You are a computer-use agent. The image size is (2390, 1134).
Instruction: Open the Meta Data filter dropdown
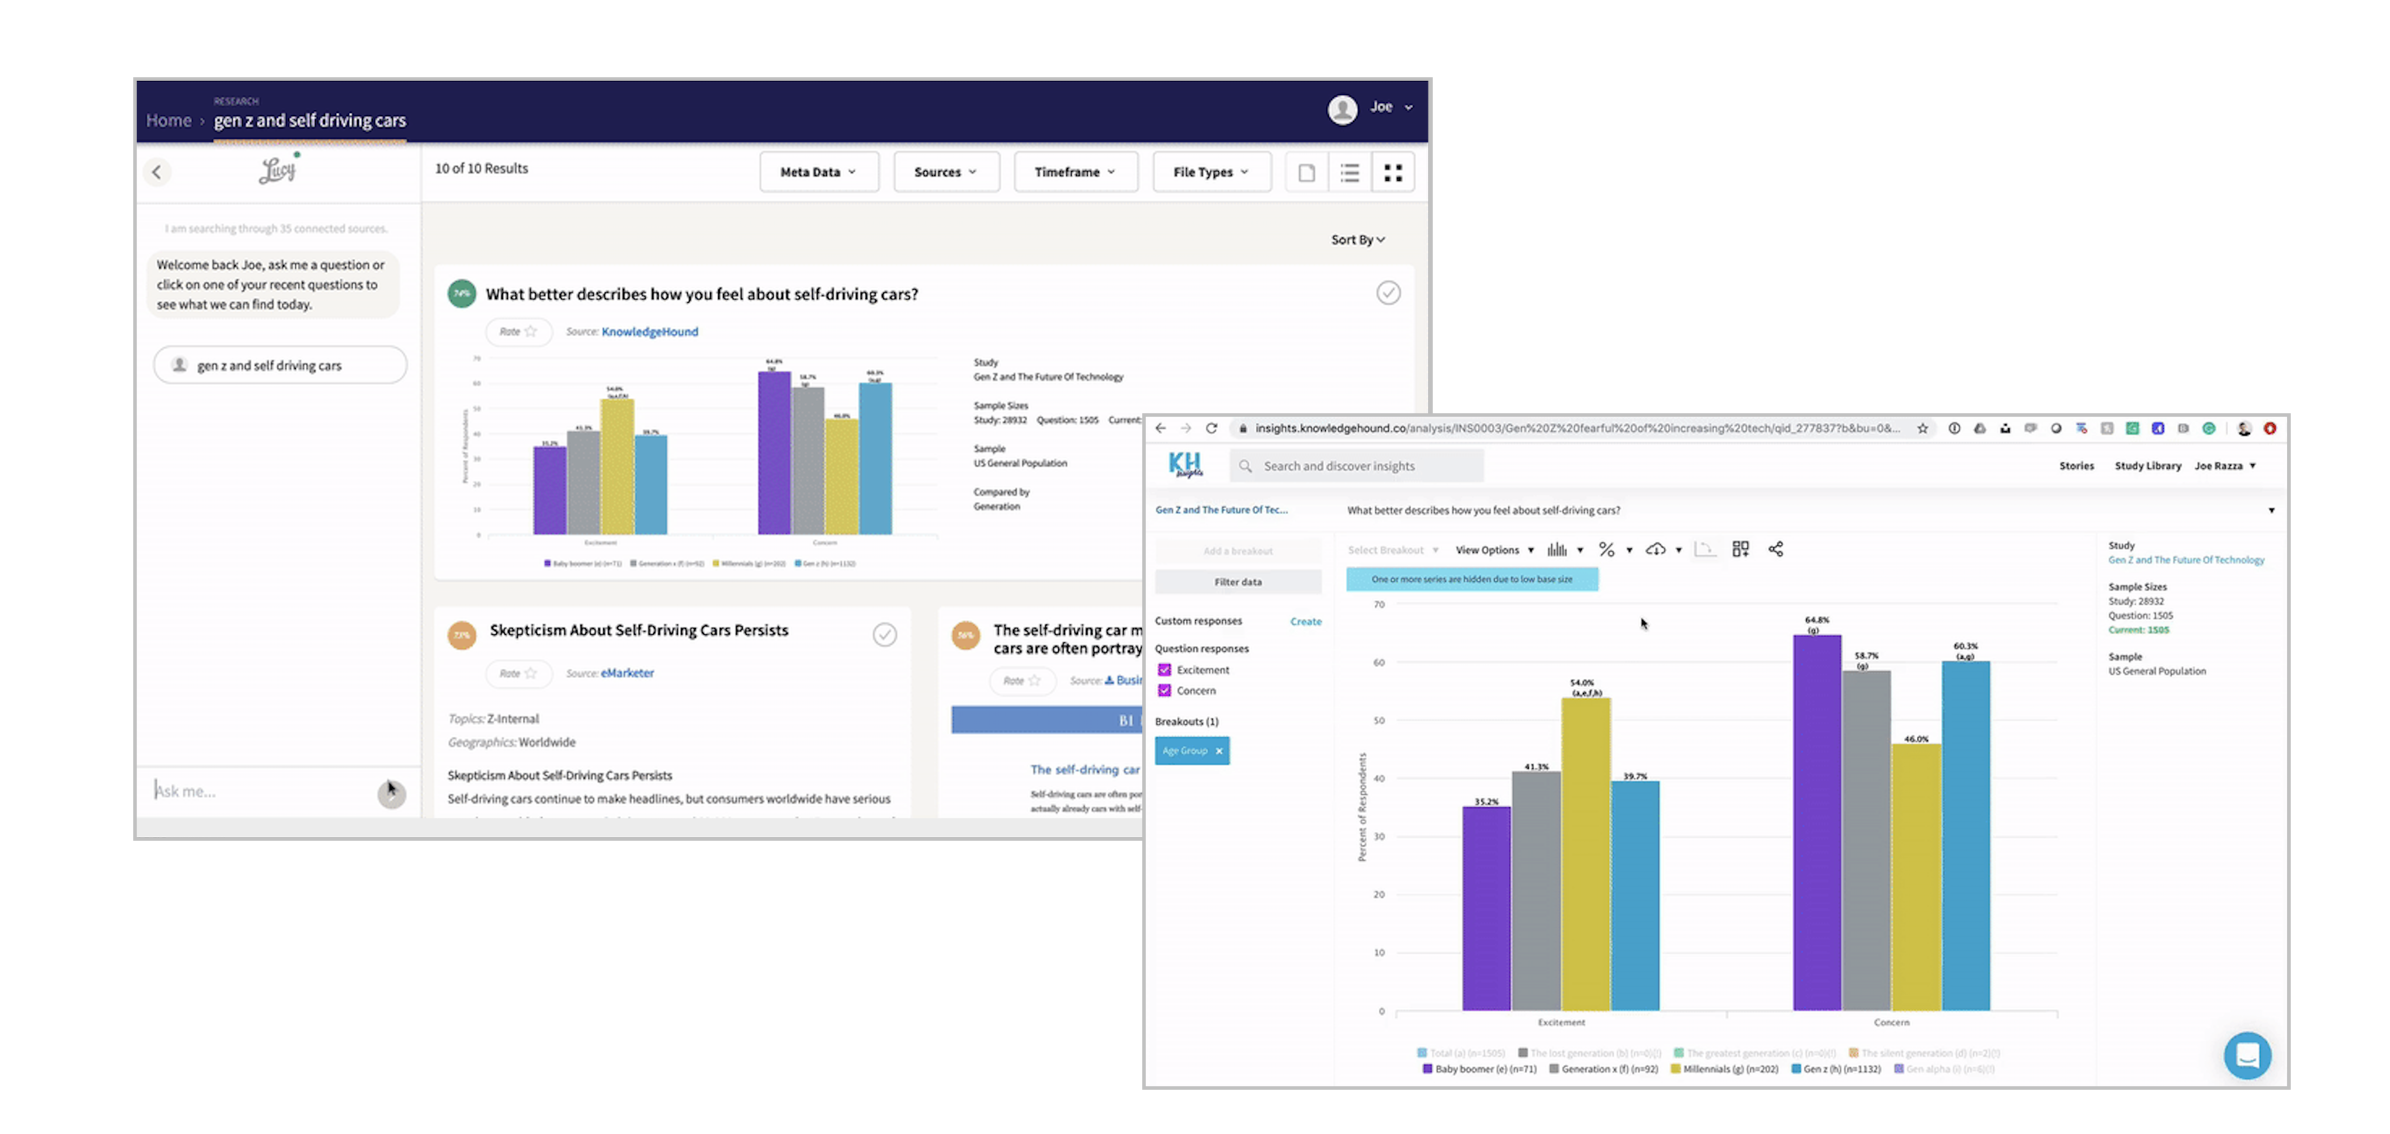tap(818, 172)
